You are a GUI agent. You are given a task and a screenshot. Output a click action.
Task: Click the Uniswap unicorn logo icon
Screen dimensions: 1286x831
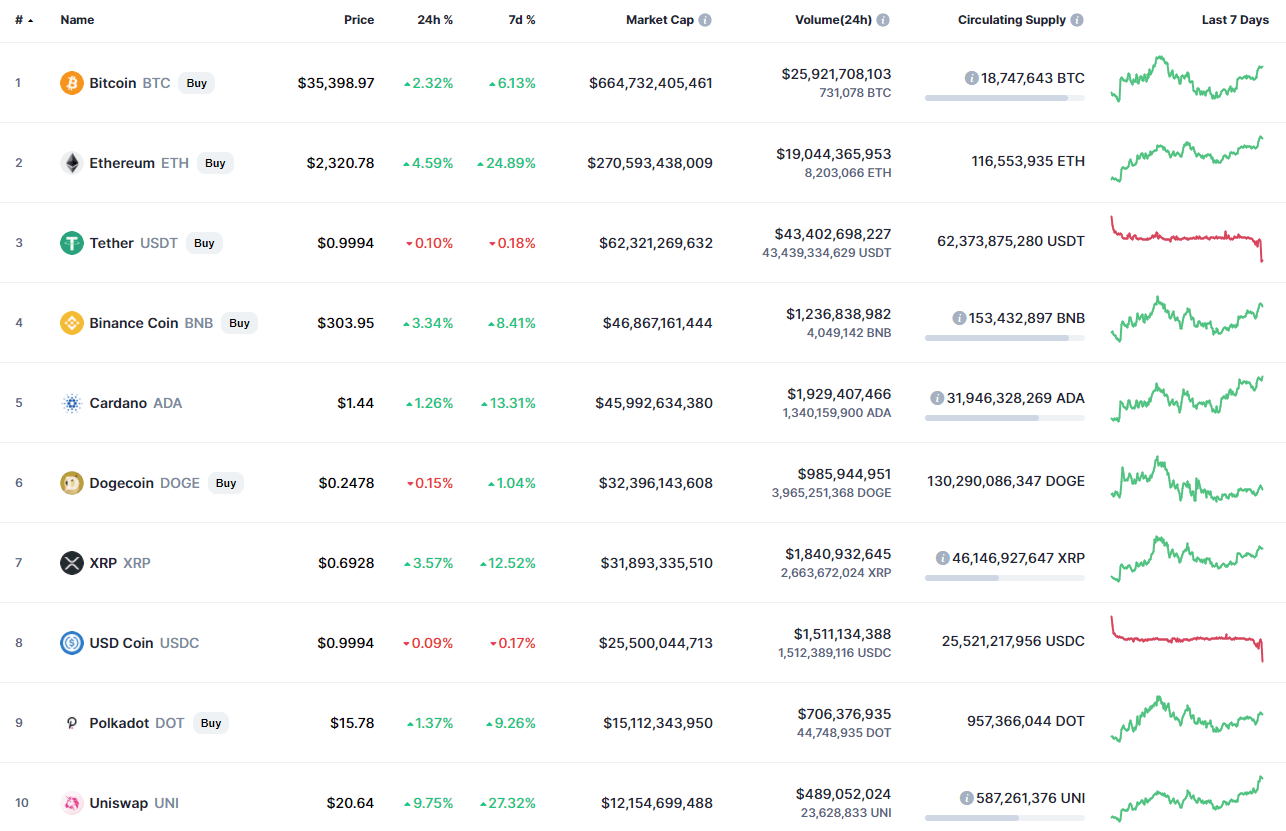(71, 803)
